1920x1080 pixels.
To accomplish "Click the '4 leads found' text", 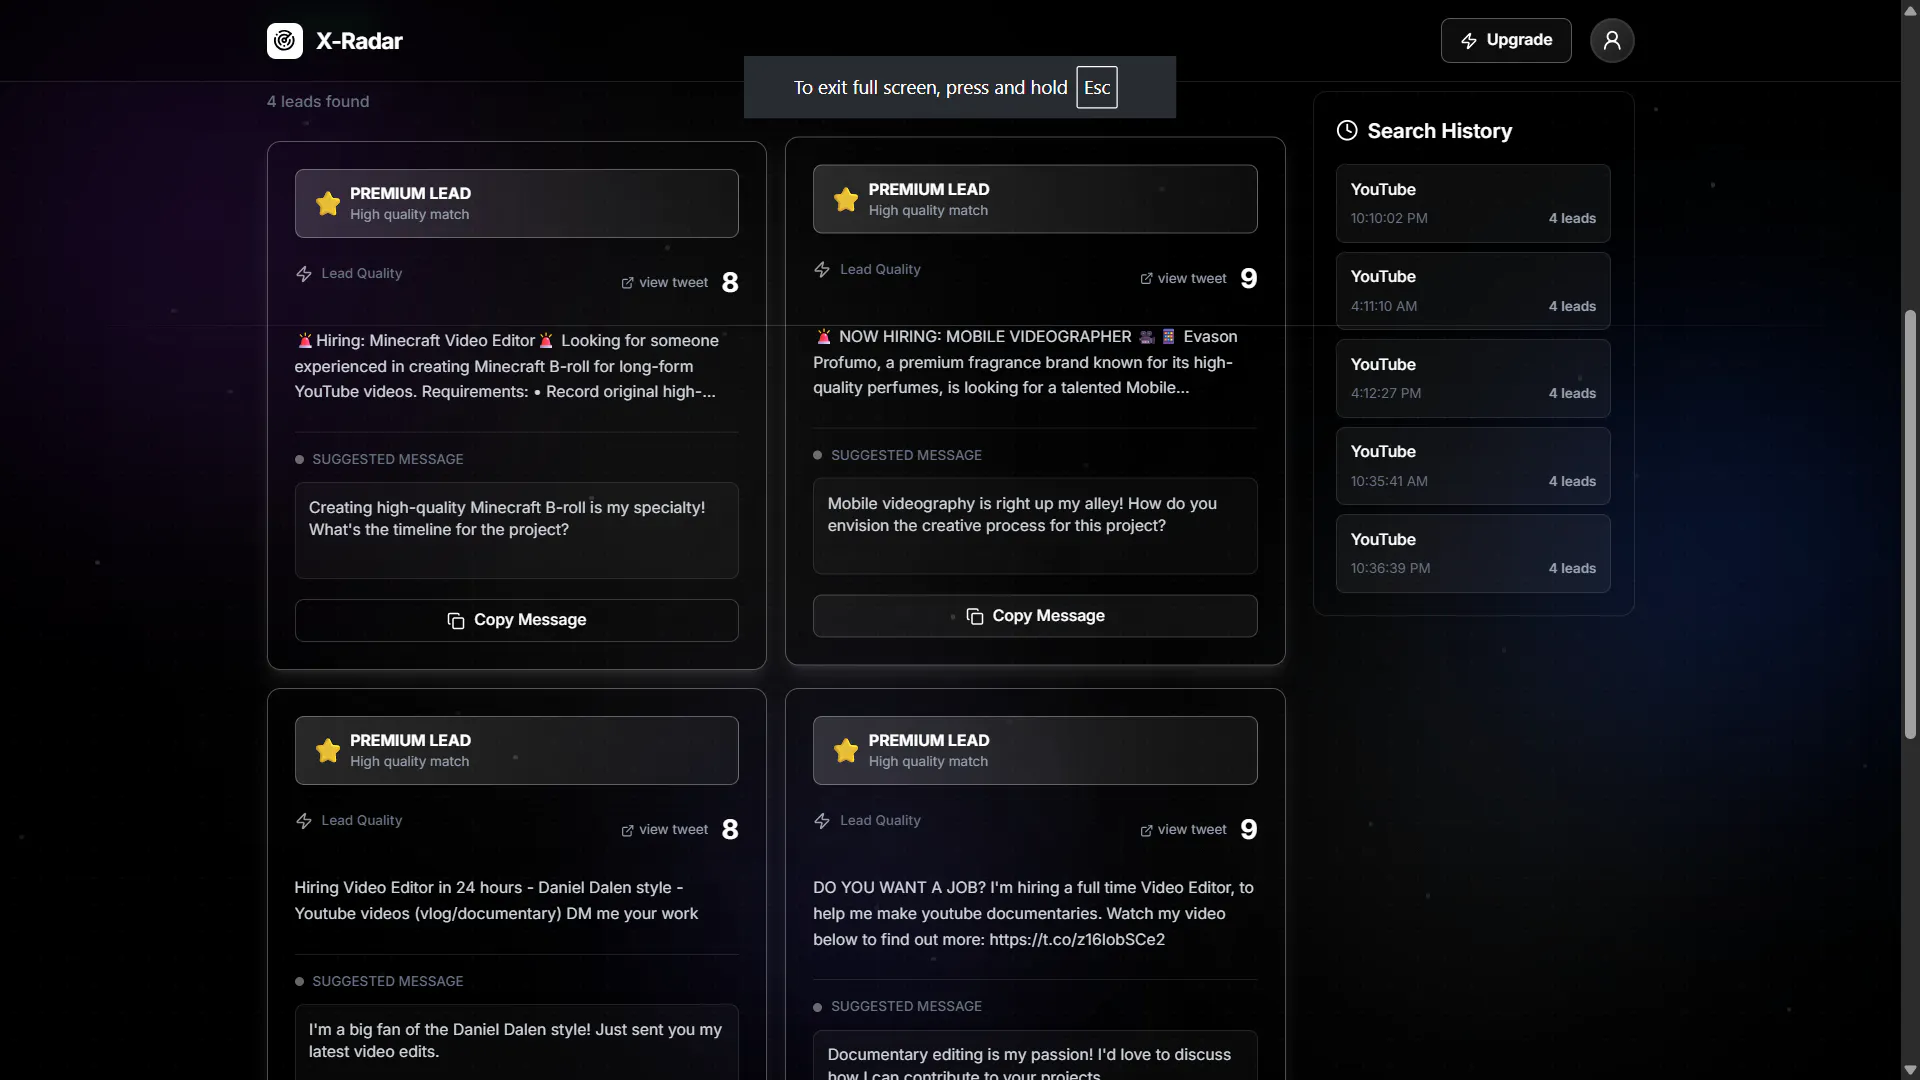I will click(318, 102).
